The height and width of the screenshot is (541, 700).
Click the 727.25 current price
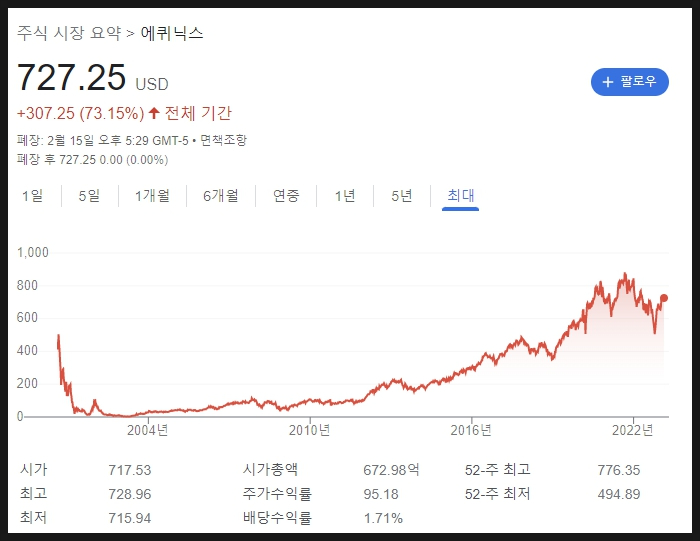pyautogui.click(x=71, y=77)
